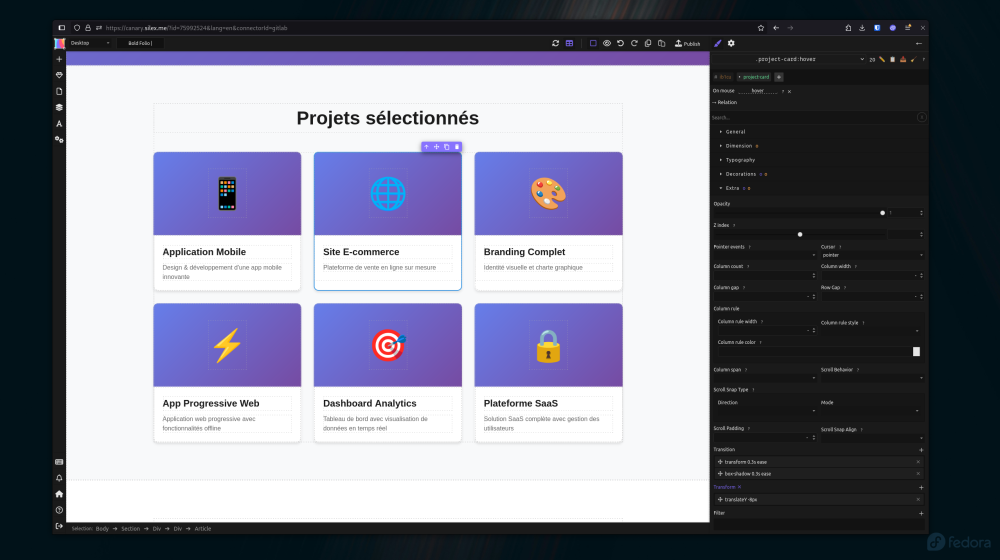The height and width of the screenshot is (560, 1000).
Task: Open the pages panel in the left sidebar
Action: pyautogui.click(x=59, y=91)
